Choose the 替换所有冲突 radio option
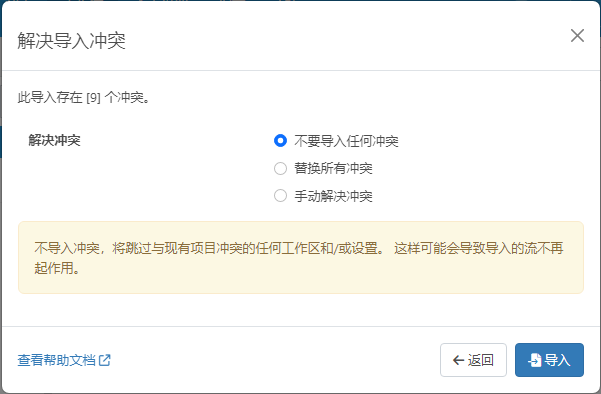The height and width of the screenshot is (394, 601). (x=280, y=168)
